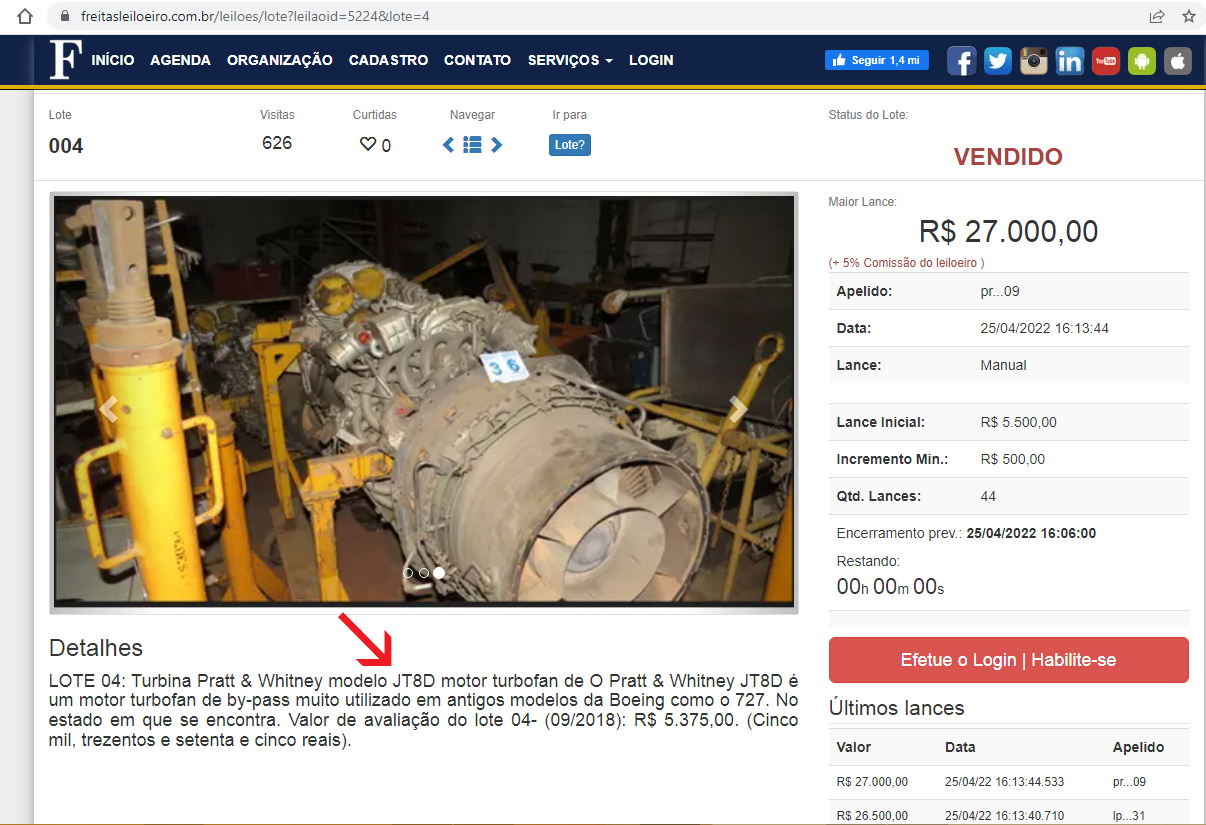
Task: Click the Últimos lances heading
Action: point(896,708)
